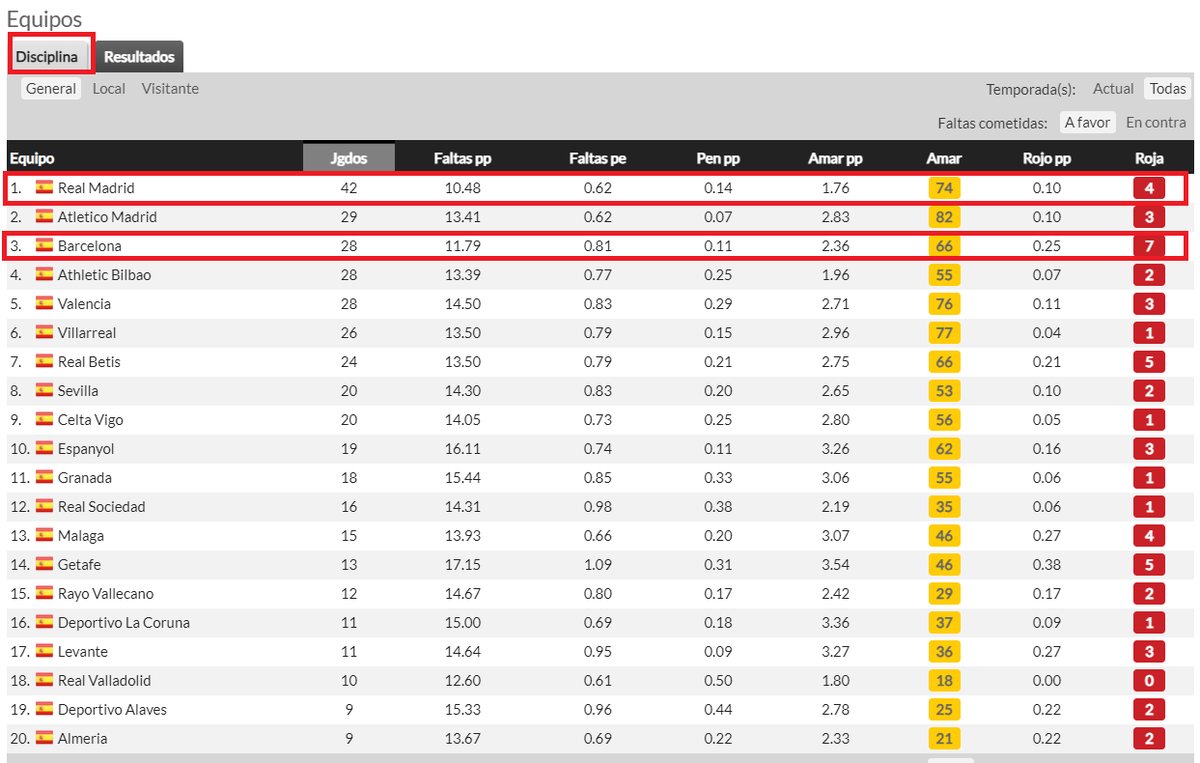
Task: Choose Actual season option
Action: coord(1113,88)
